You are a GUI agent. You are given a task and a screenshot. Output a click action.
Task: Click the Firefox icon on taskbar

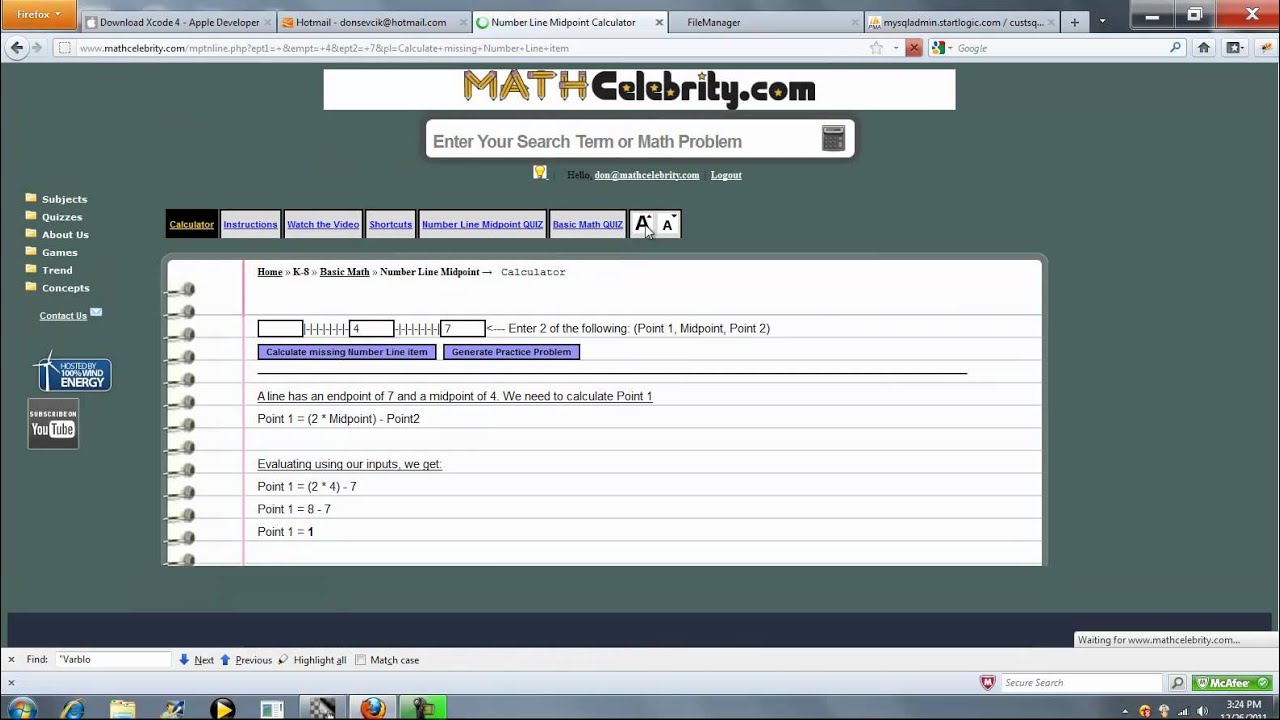tap(372, 708)
